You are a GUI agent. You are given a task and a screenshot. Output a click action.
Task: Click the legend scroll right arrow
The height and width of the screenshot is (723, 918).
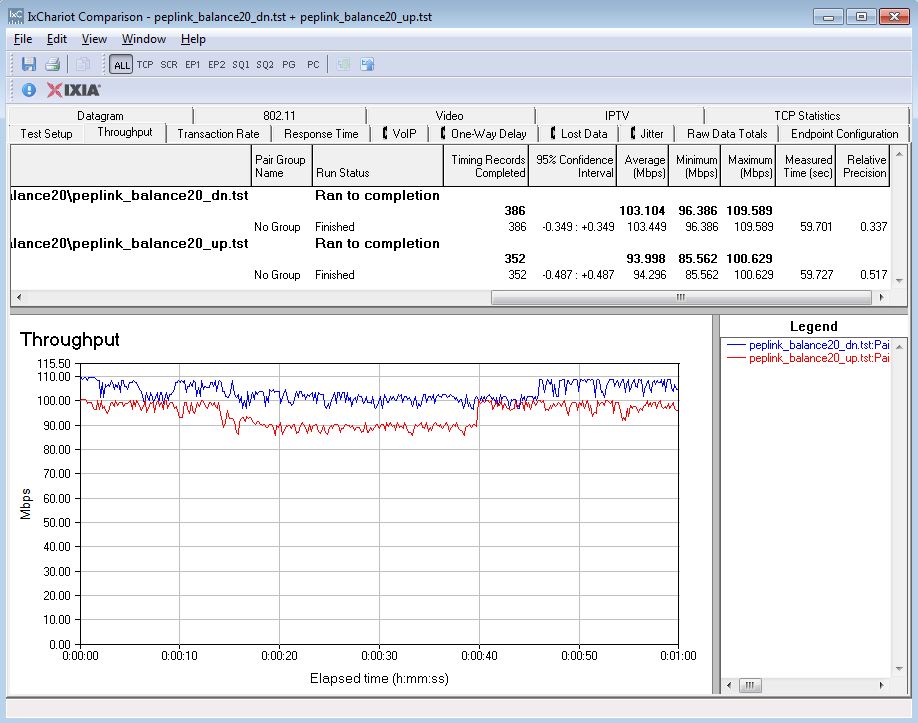point(882,685)
